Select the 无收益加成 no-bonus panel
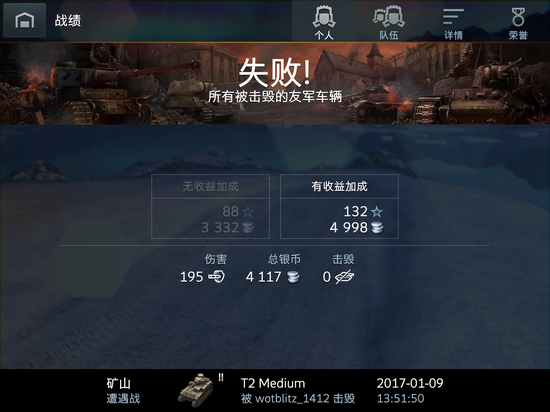The height and width of the screenshot is (412, 550). 210,206
